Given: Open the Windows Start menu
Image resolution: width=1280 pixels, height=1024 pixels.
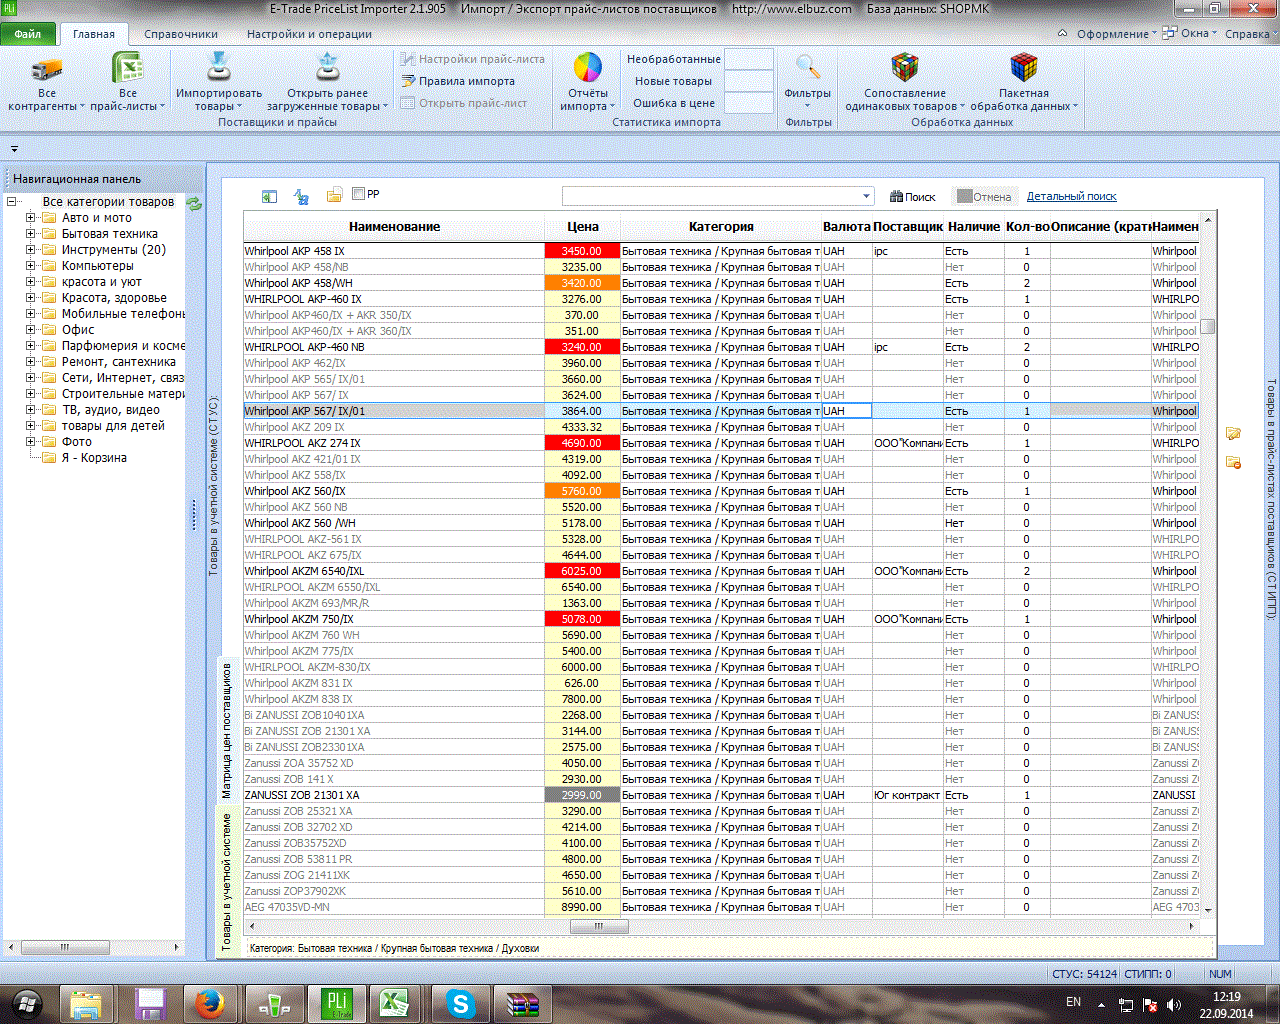Looking at the screenshot, I should 27,1002.
